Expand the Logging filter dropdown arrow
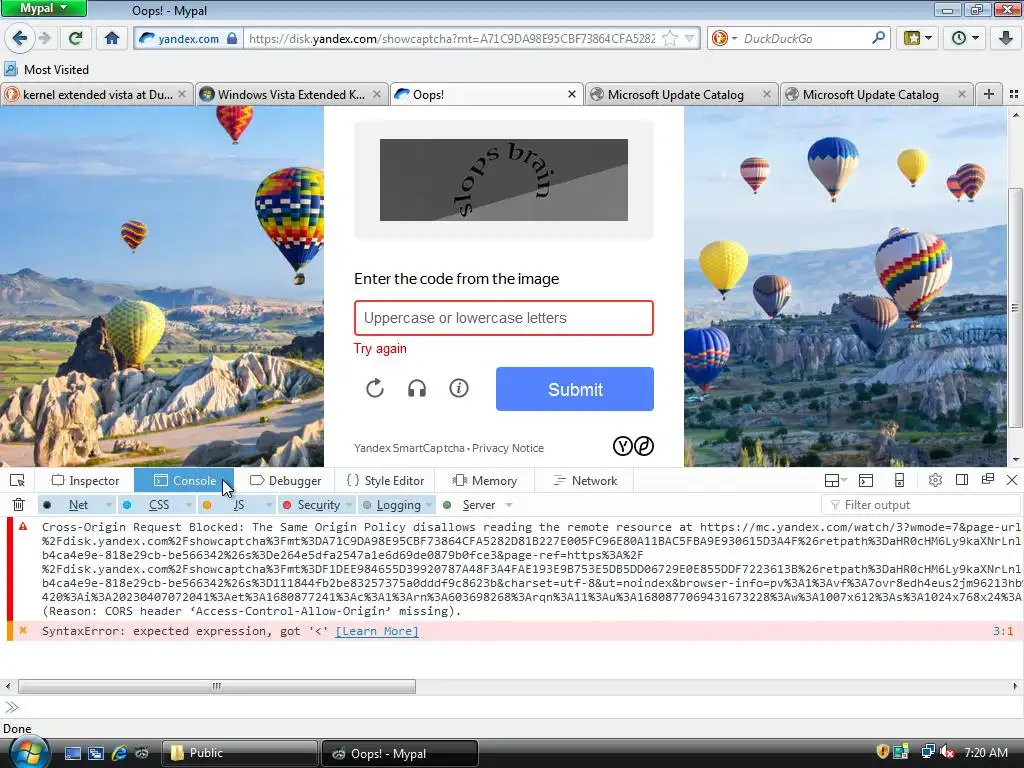Viewport: 1024px width, 768px height. point(429,505)
